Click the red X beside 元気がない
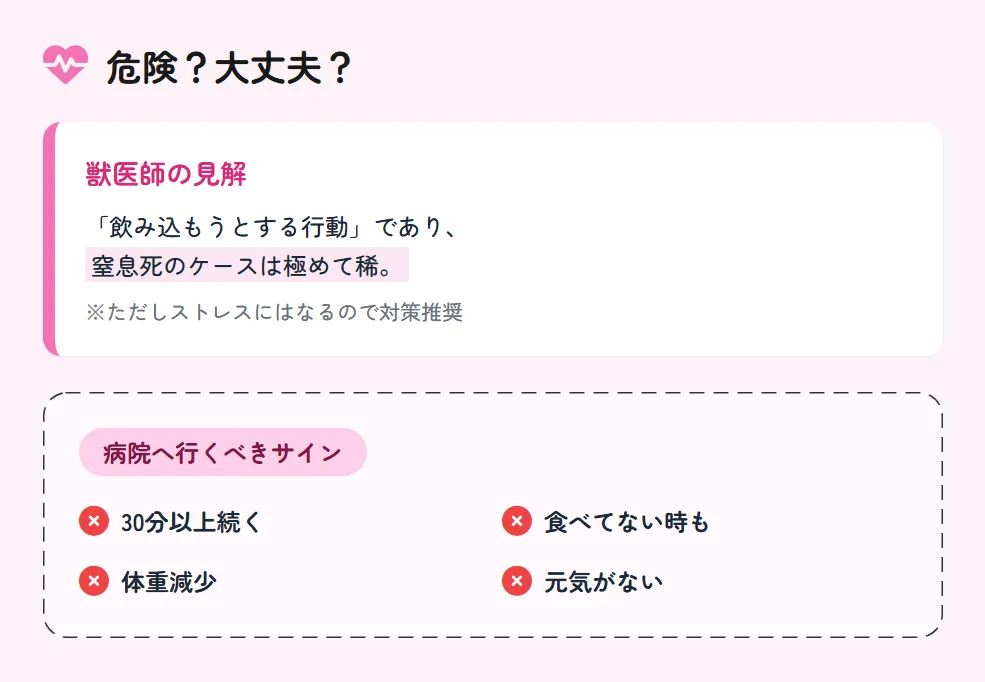Image resolution: width=985 pixels, height=682 pixels. [x=516, y=580]
